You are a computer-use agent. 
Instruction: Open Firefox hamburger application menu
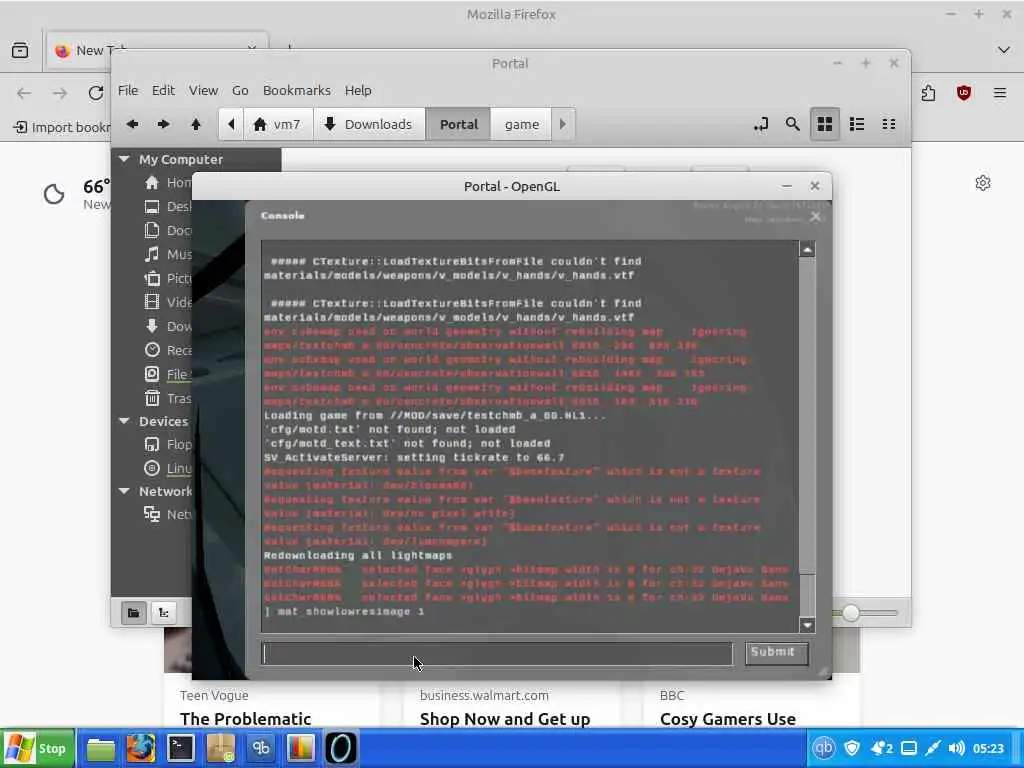pos(1000,93)
